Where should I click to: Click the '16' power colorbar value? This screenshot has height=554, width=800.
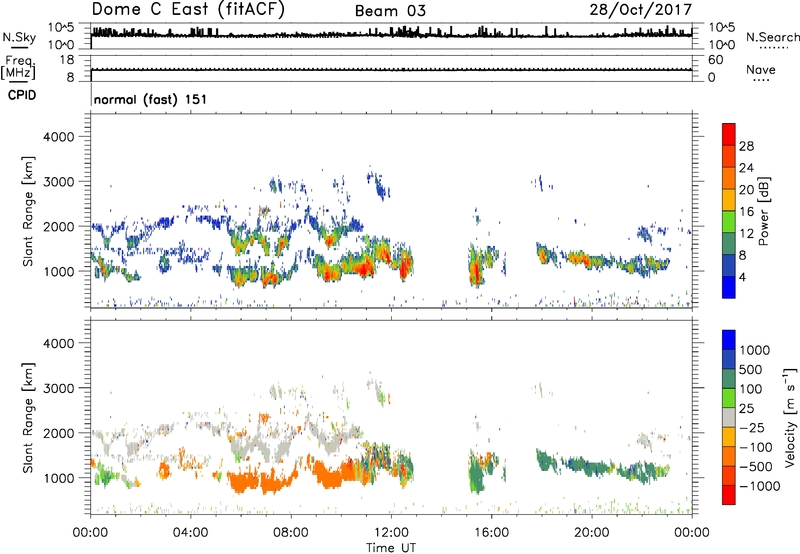746,212
